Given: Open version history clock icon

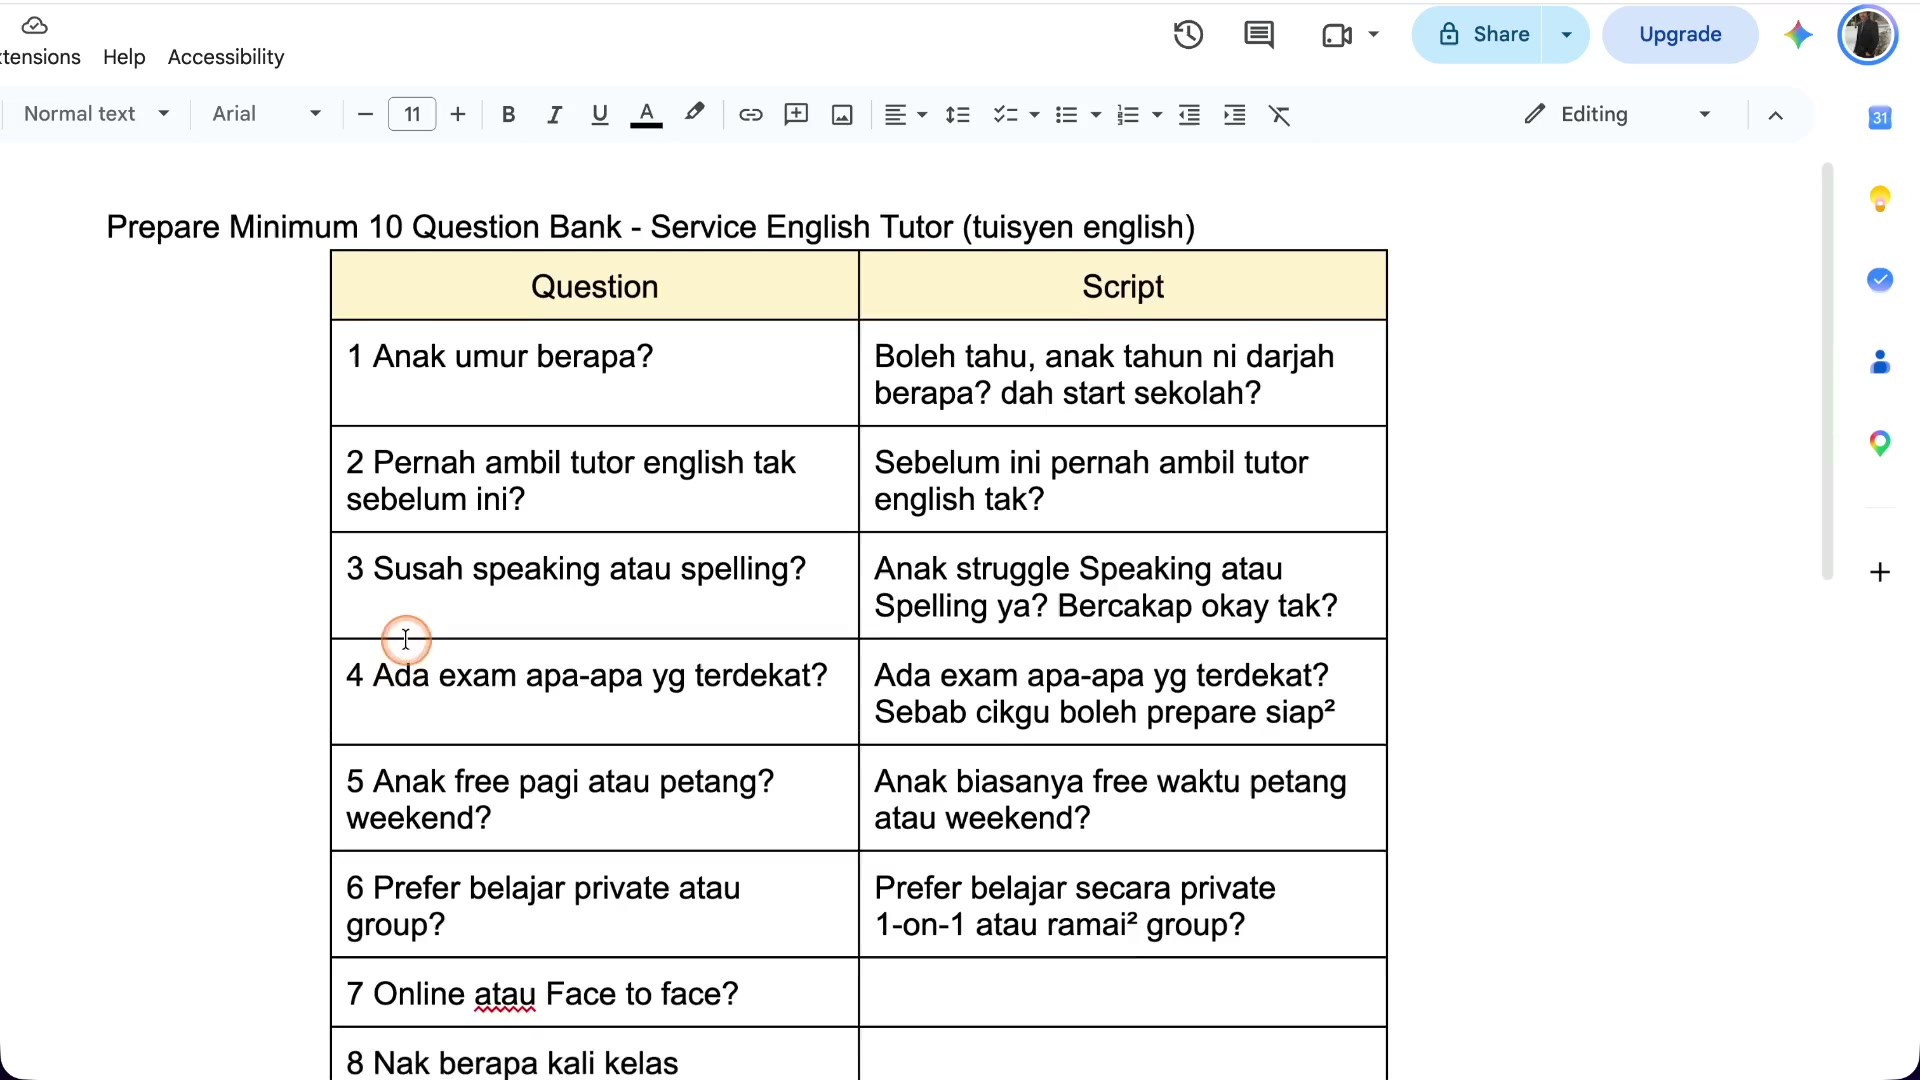Looking at the screenshot, I should (1188, 35).
